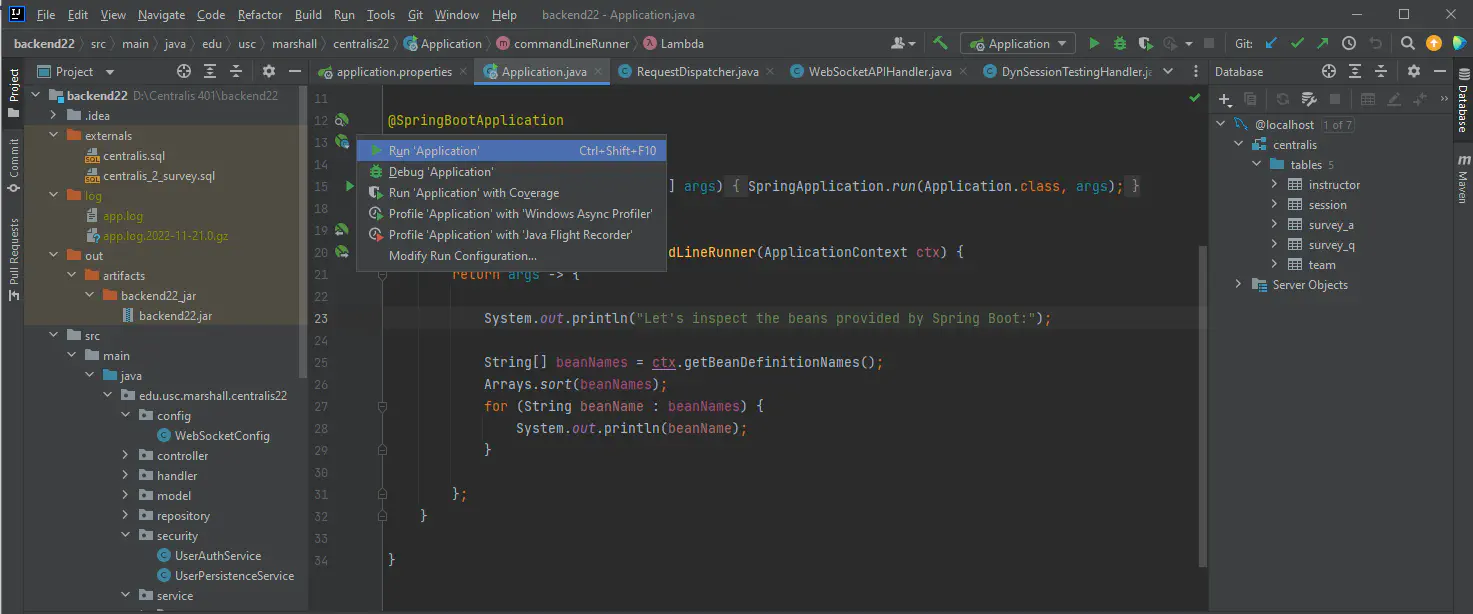
Task: Select the survey_q table
Action: 1332,245
